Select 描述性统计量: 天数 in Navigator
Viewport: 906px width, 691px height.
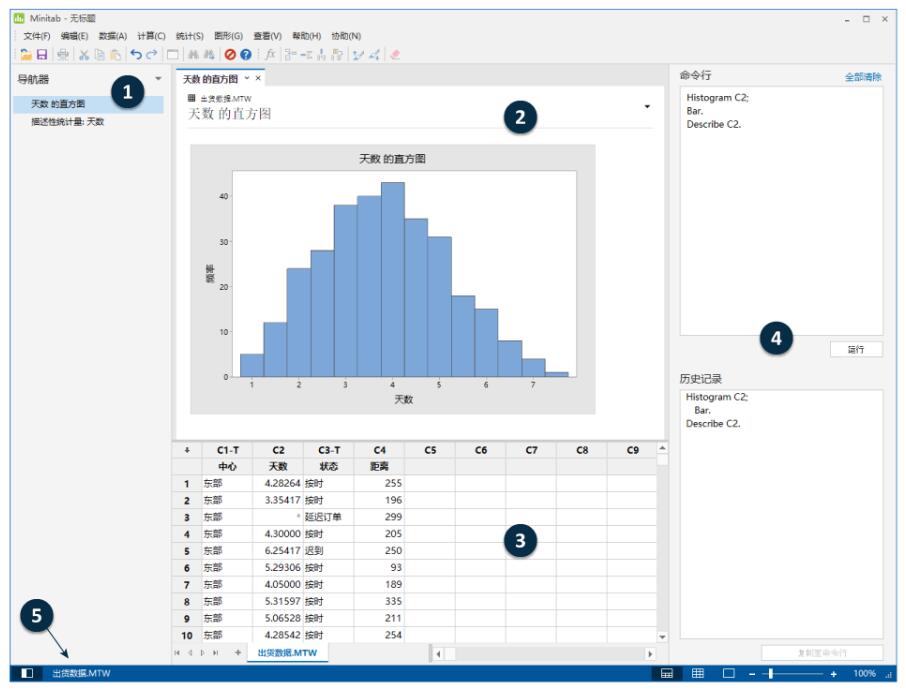pyautogui.click(x=68, y=122)
